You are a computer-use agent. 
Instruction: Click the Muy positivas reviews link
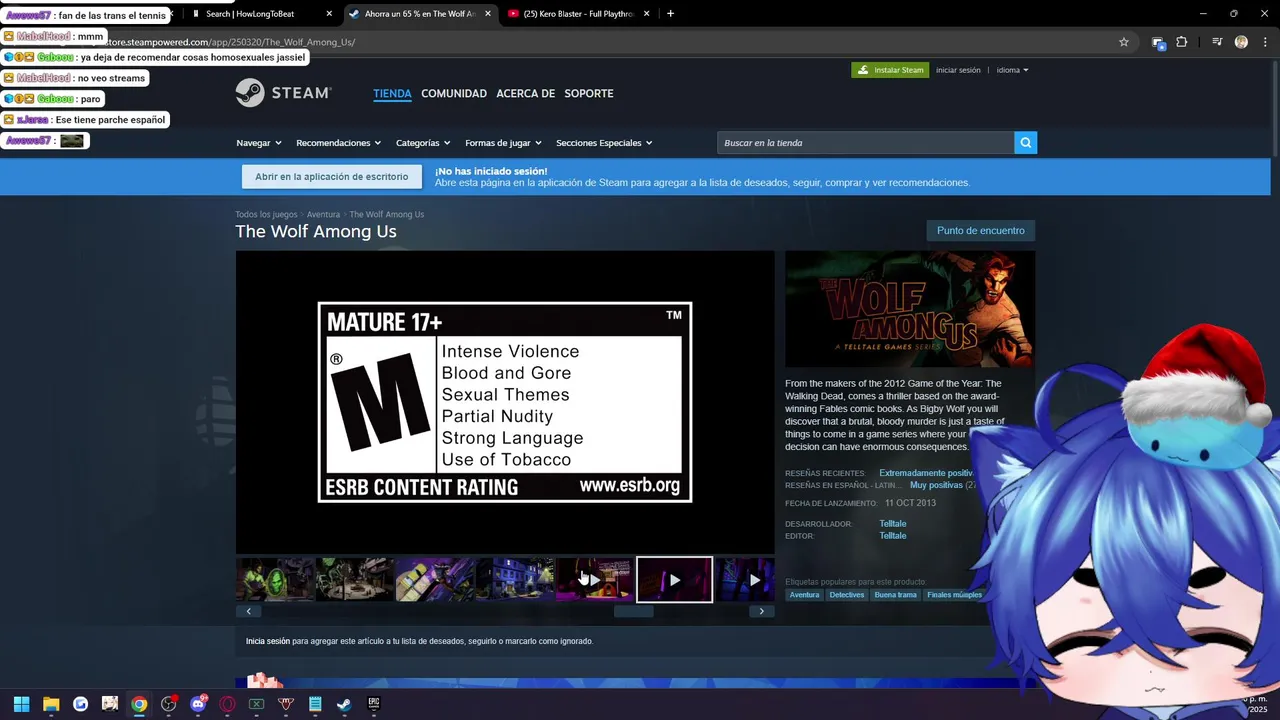click(x=936, y=485)
